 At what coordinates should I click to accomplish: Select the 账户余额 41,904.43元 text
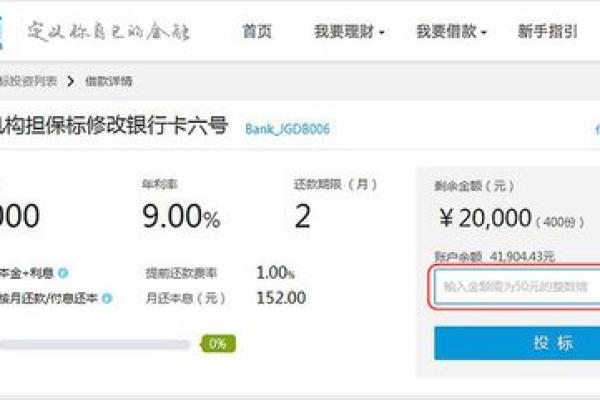tap(494, 256)
